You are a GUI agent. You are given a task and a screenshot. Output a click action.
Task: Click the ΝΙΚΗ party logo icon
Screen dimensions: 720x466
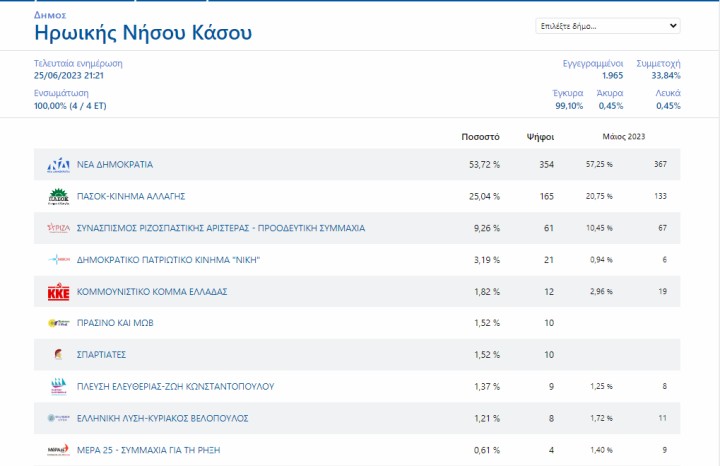[58, 260]
